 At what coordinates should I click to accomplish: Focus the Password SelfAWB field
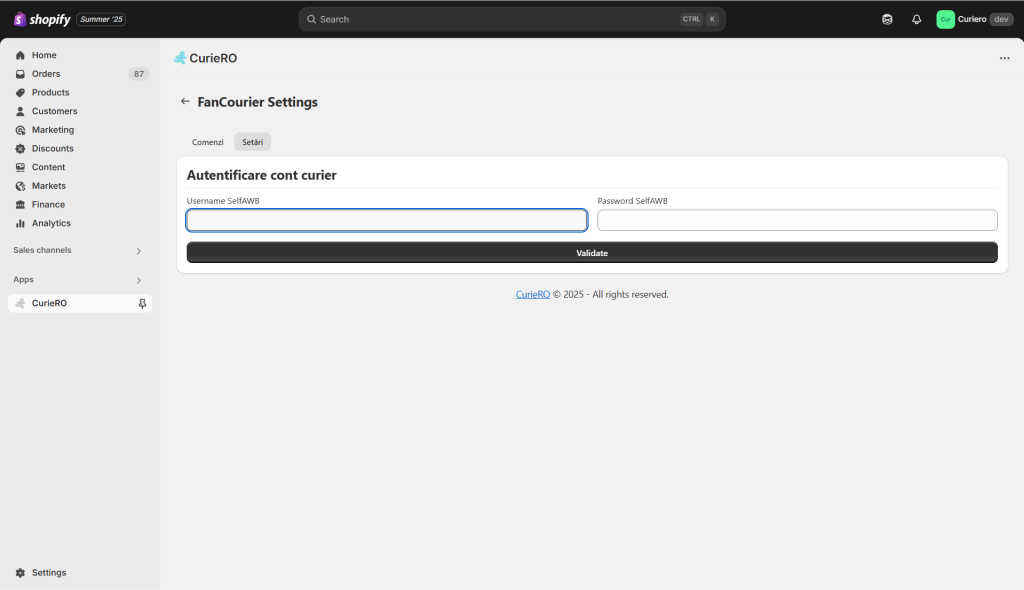(797, 220)
